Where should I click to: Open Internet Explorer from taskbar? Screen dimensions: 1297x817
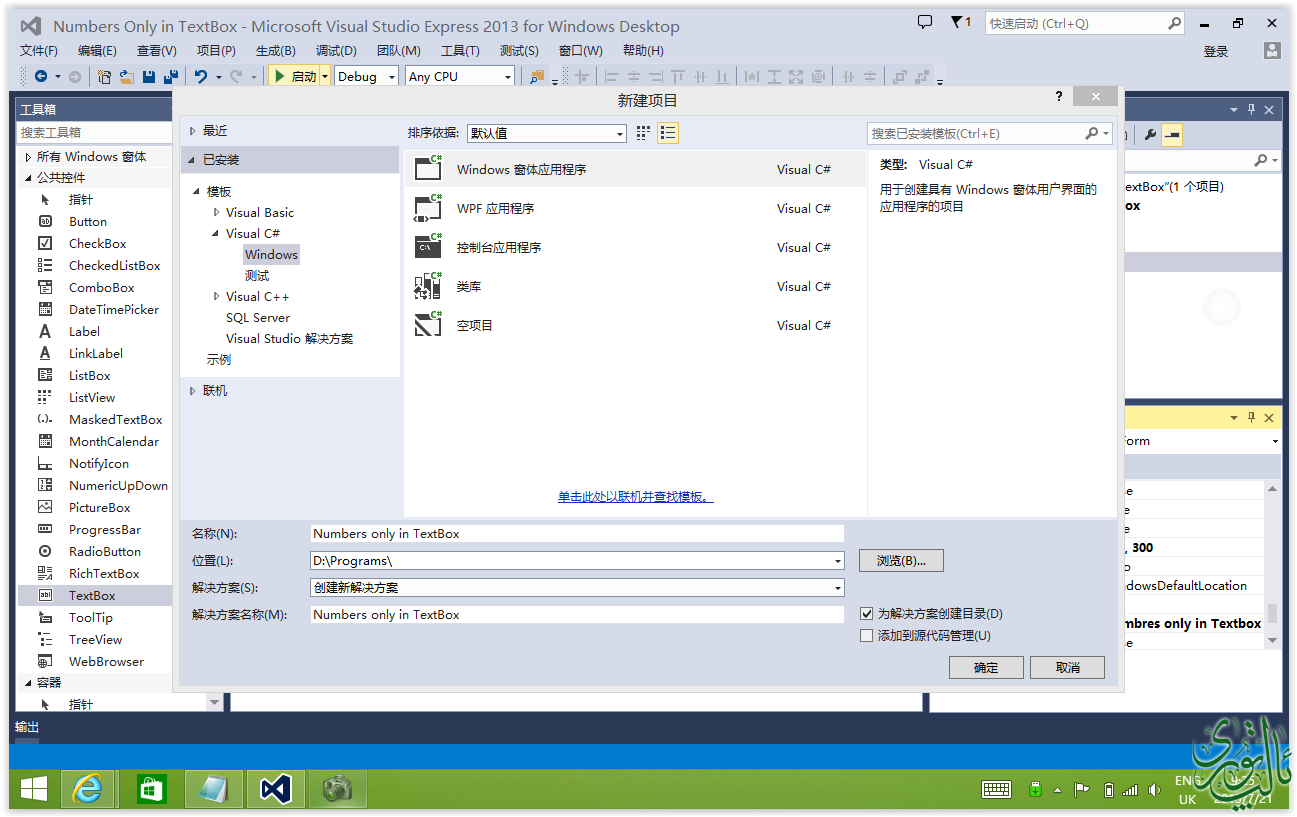(x=88, y=790)
